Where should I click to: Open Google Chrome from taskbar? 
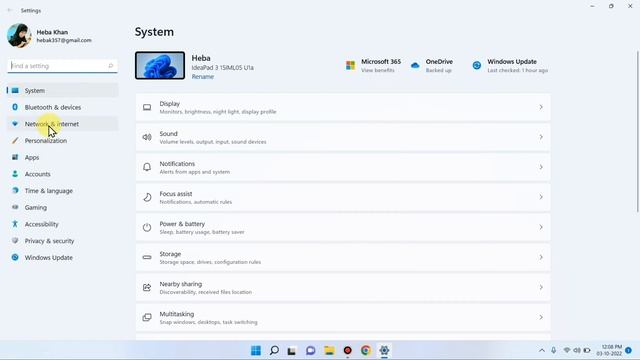click(x=366, y=350)
